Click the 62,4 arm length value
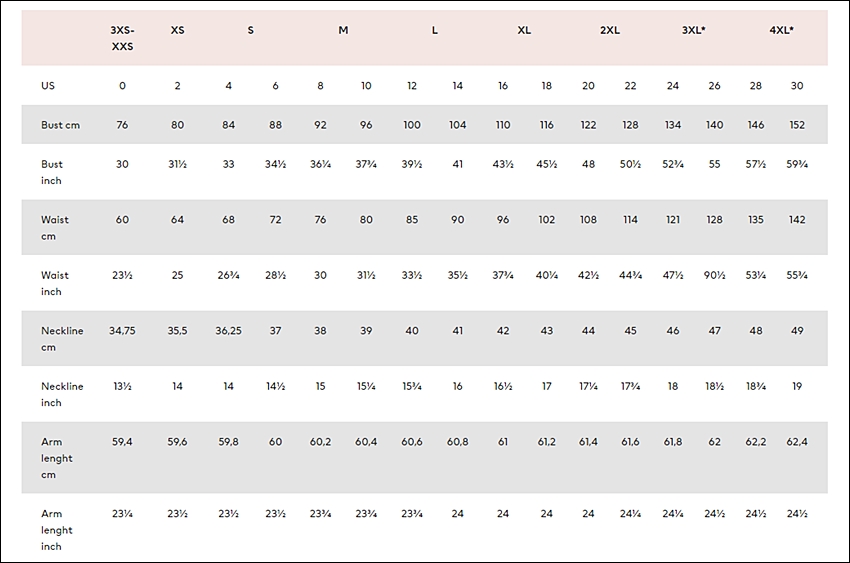Viewport: 850px width, 563px height. (x=797, y=442)
